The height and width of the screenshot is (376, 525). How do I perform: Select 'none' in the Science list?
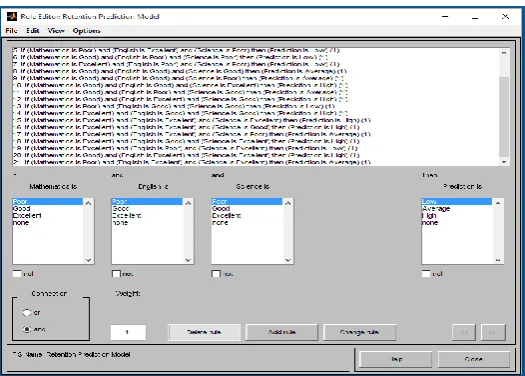pos(247,223)
